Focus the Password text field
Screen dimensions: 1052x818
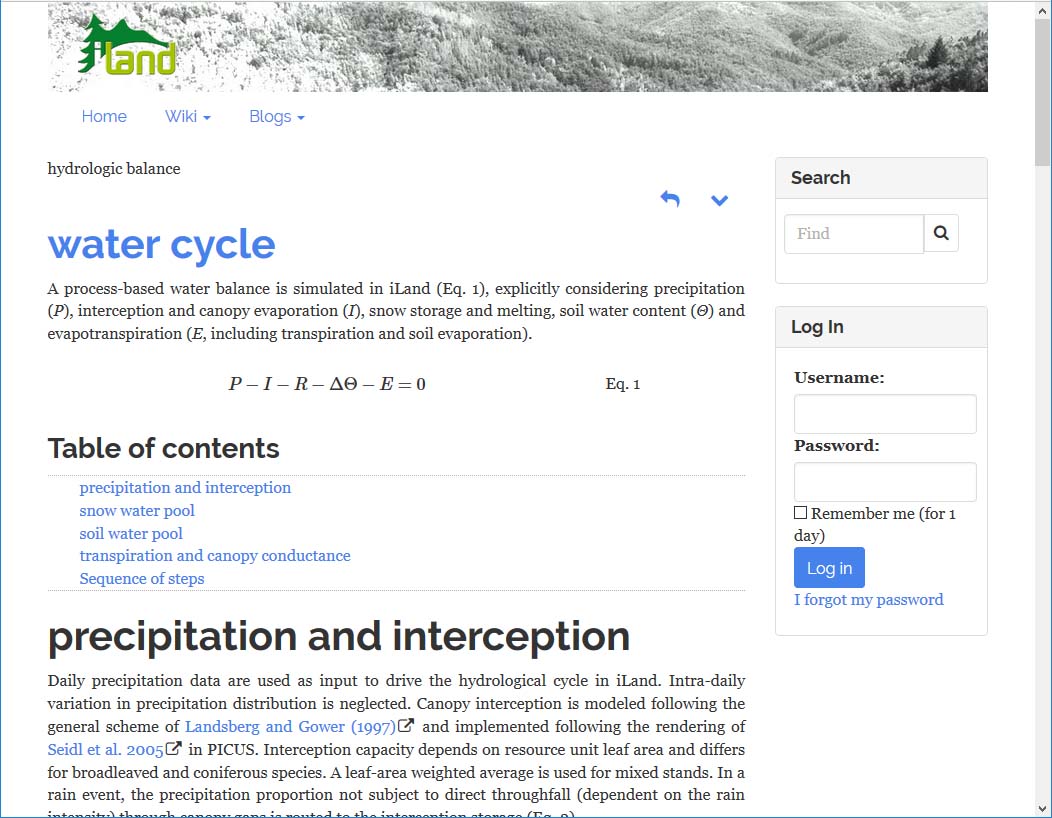(x=884, y=482)
